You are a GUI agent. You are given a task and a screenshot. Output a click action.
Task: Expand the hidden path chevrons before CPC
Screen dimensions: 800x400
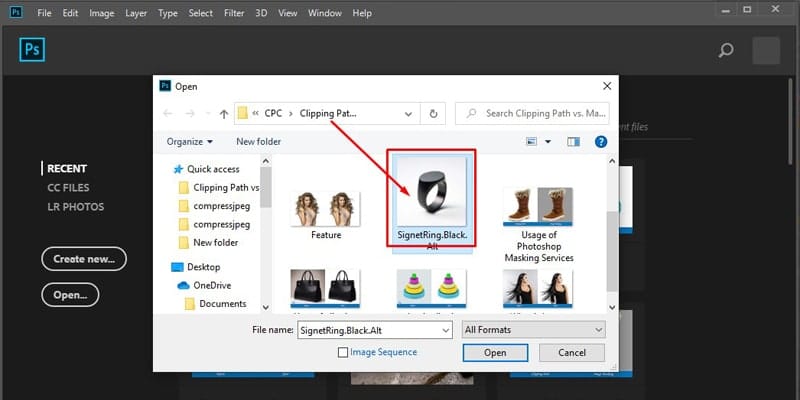pyautogui.click(x=255, y=114)
